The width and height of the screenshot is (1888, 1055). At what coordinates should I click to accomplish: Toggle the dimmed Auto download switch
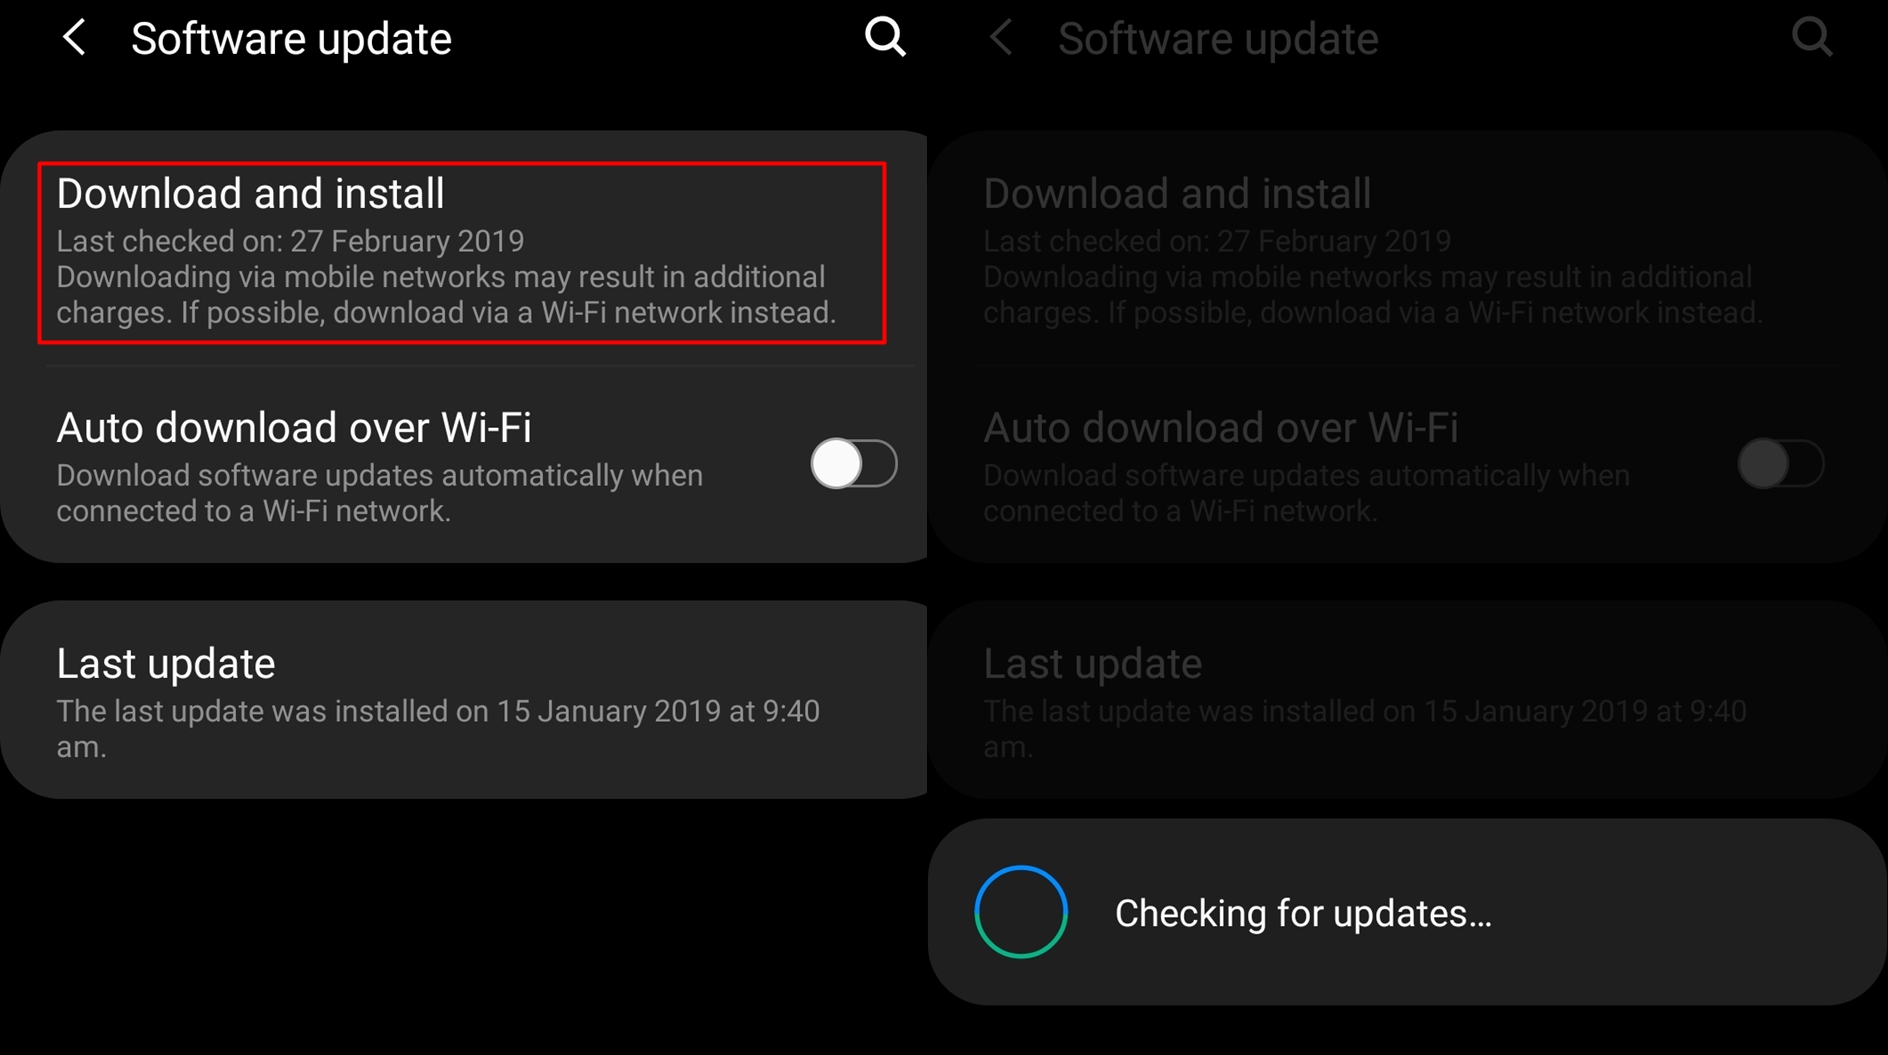click(1780, 463)
